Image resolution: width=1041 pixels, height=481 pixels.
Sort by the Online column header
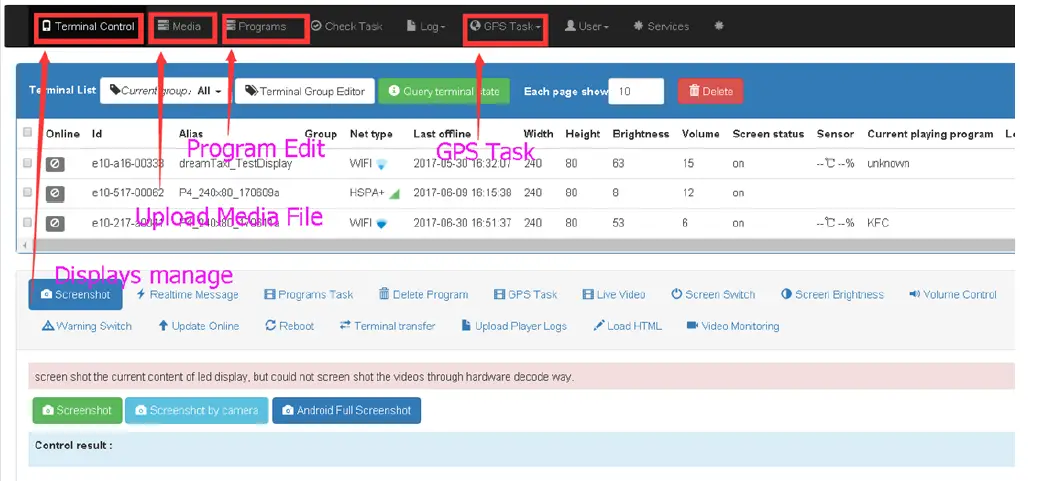(62, 133)
